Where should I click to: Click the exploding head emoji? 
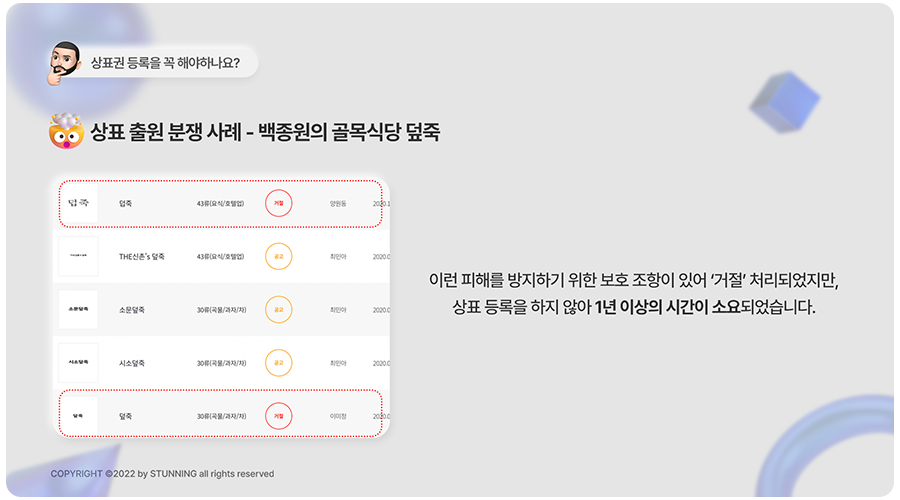[66, 131]
